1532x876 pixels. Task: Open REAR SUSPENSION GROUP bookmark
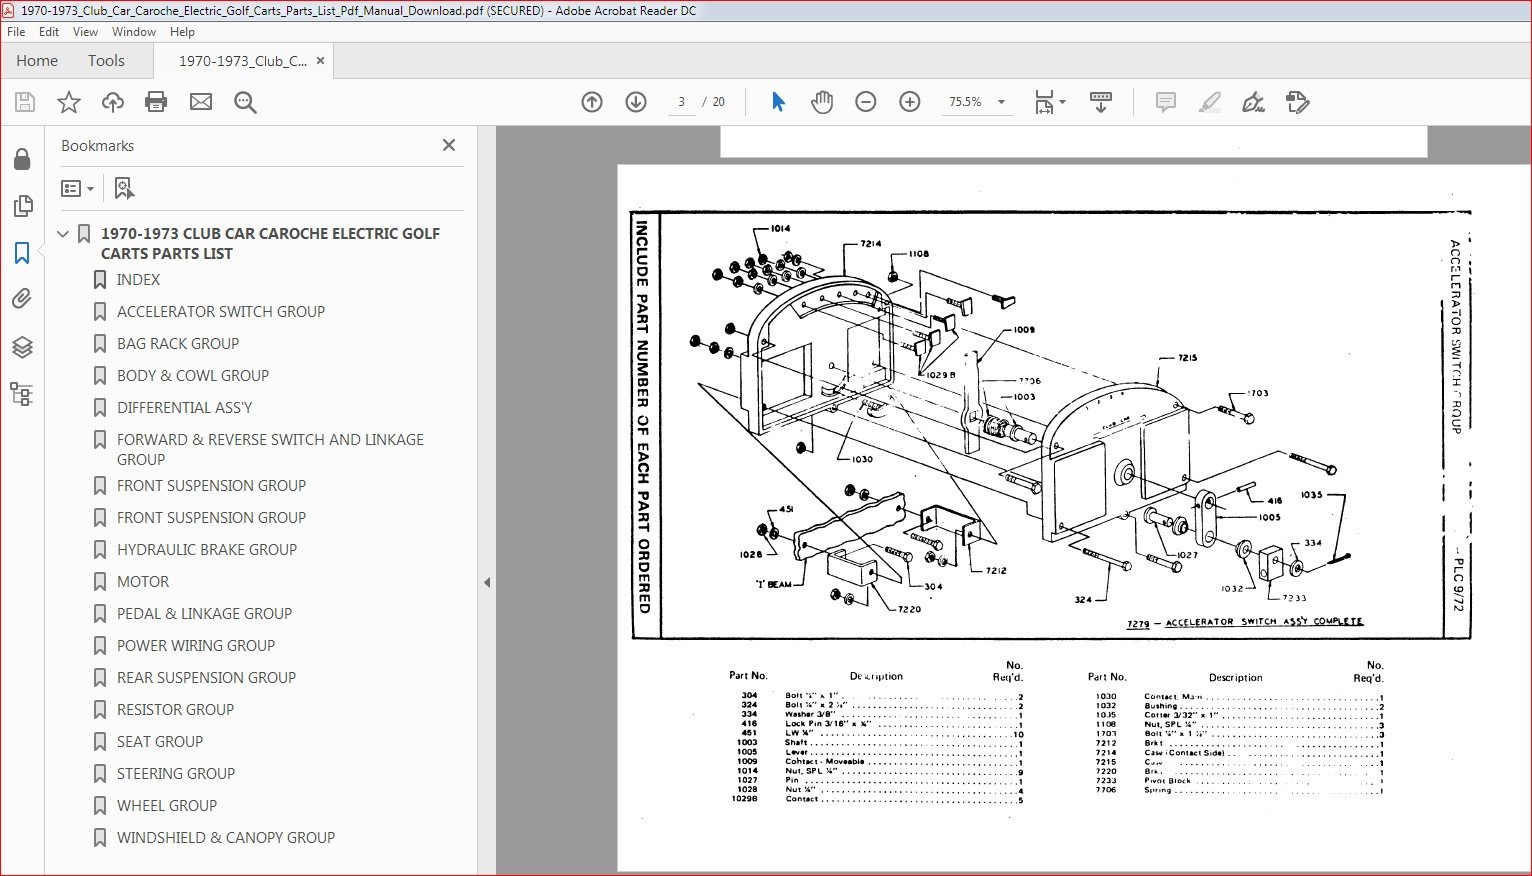tap(206, 678)
